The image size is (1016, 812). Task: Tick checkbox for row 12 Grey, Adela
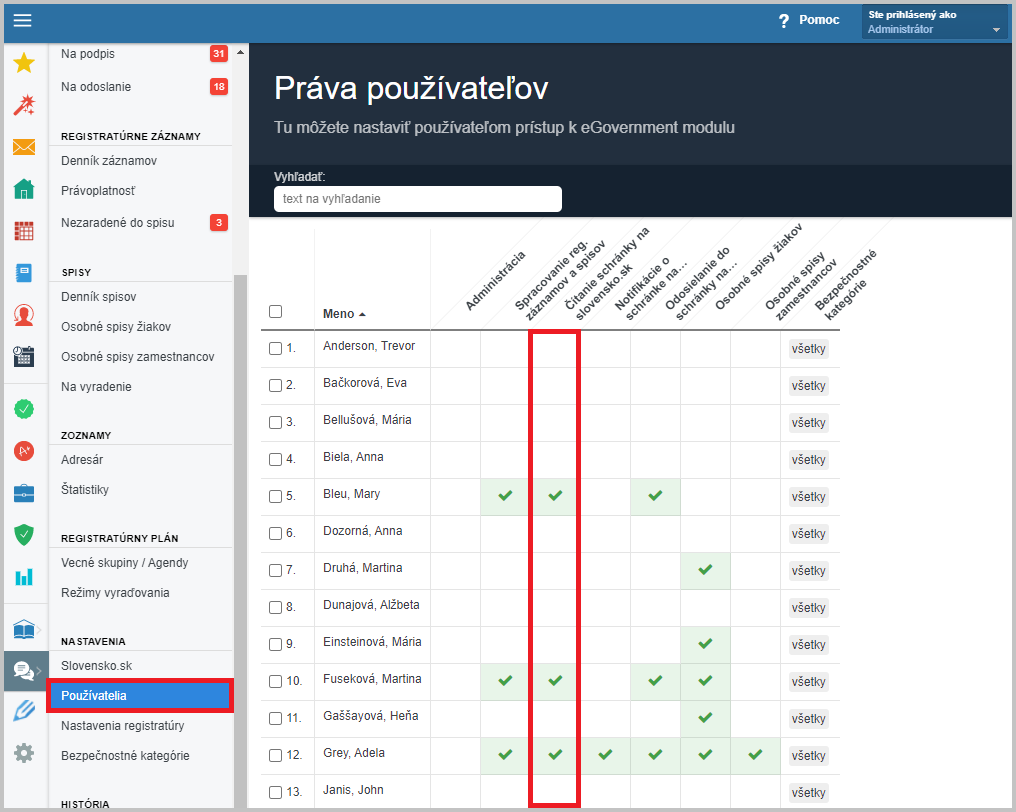(x=275, y=755)
